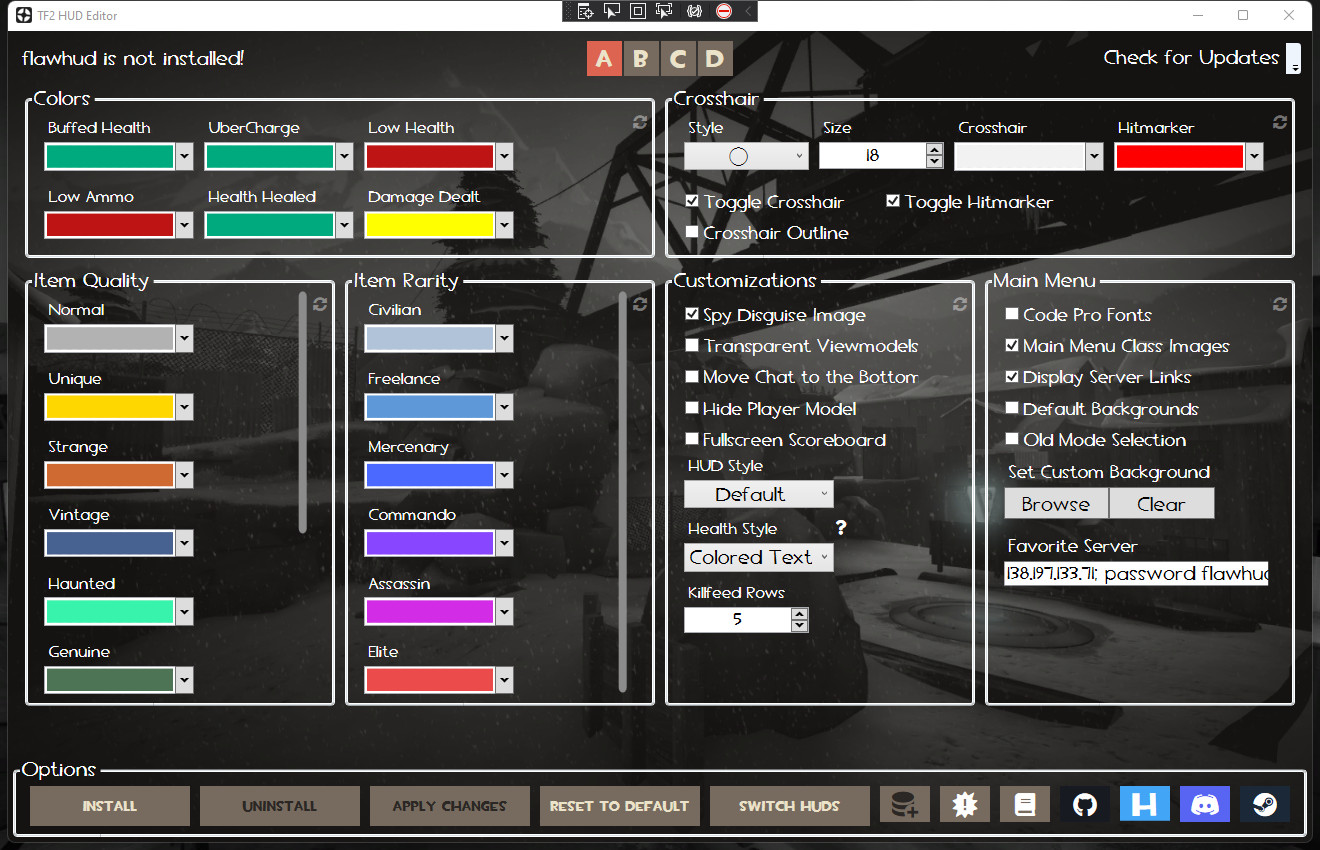The height and width of the screenshot is (850, 1320).
Task: Click Check for Updates
Action: pyautogui.click(x=1191, y=57)
